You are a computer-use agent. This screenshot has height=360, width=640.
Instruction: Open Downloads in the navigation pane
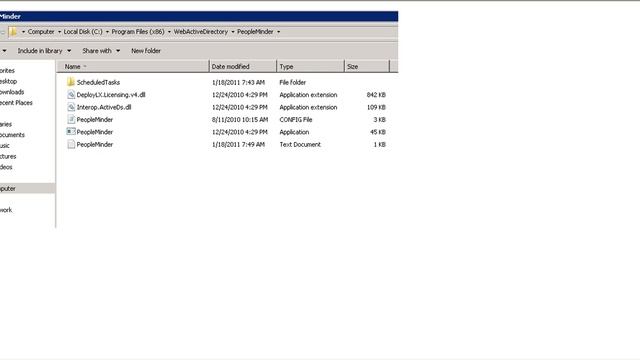coord(12,92)
